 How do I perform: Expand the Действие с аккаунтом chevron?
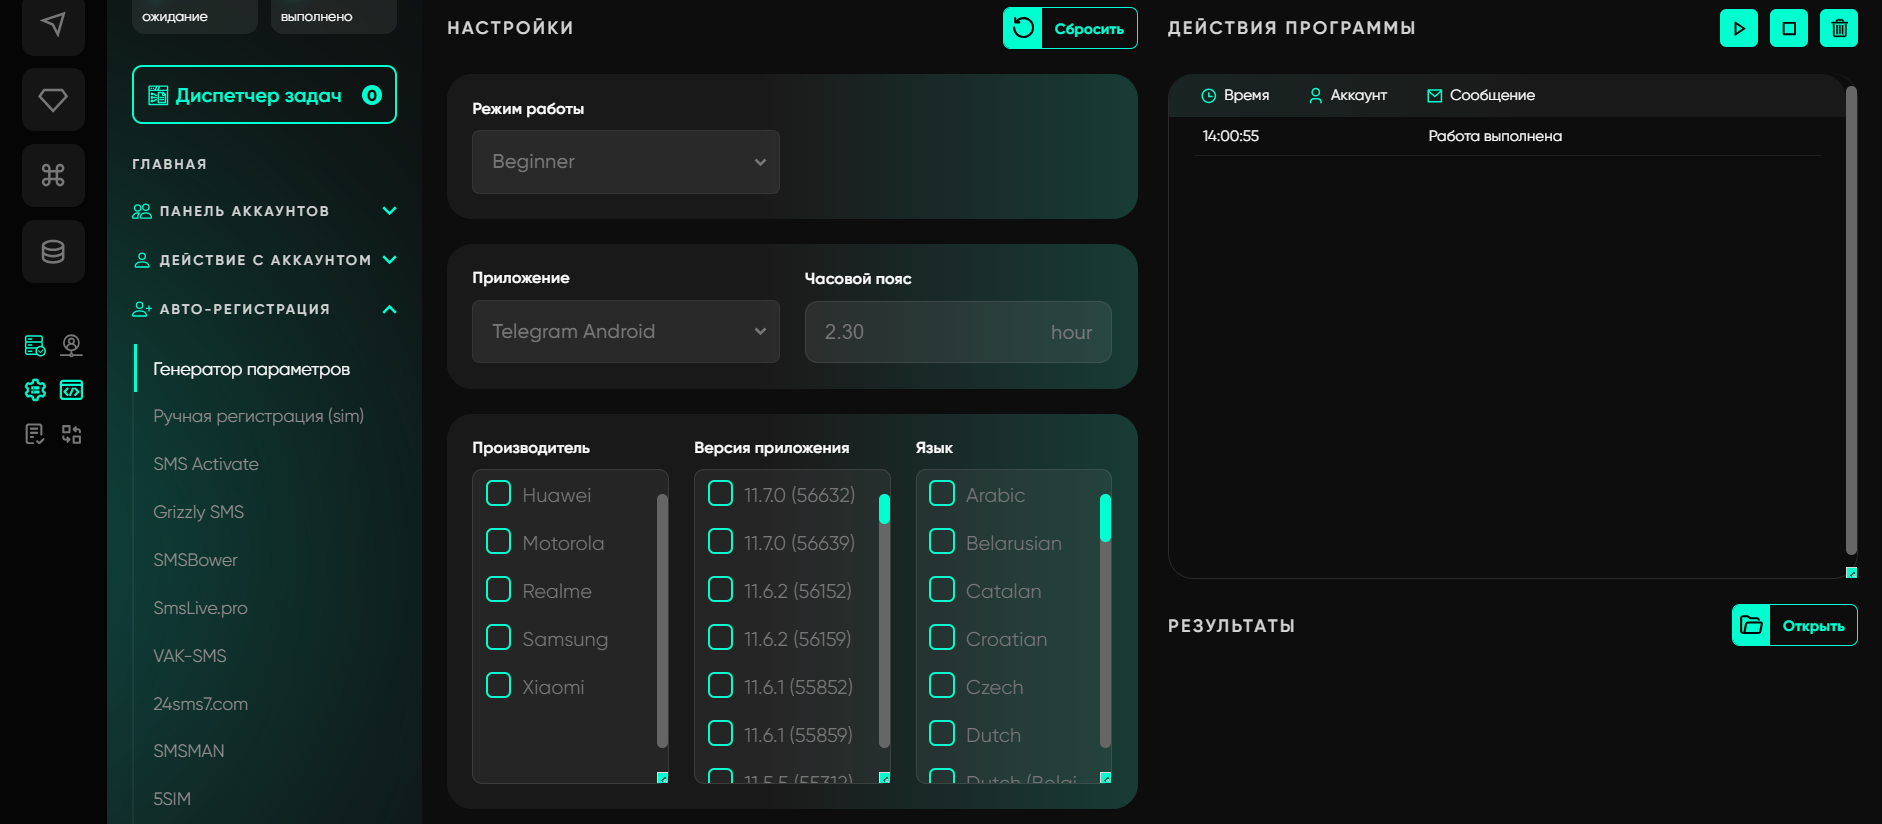tap(390, 260)
